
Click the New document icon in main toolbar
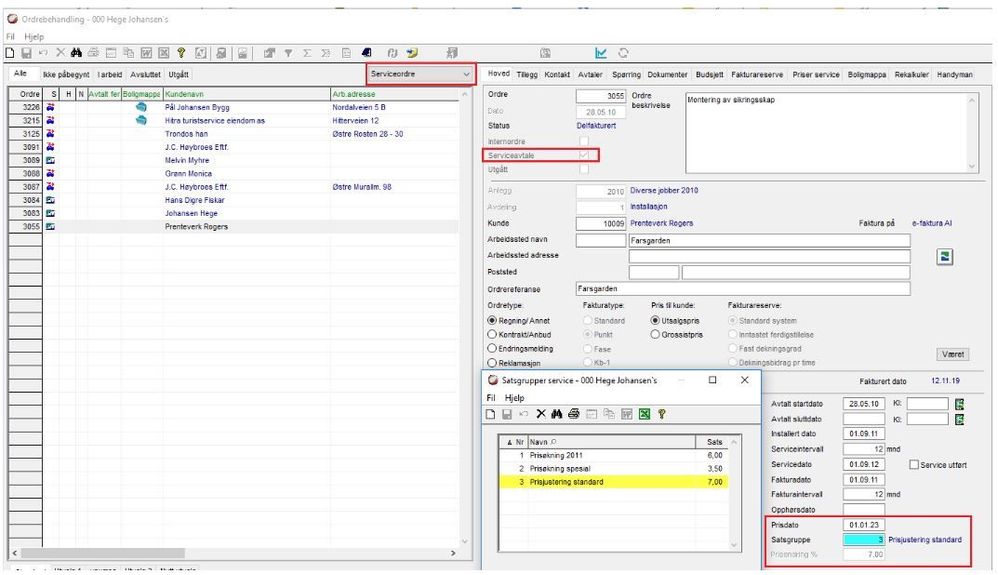click(x=10, y=53)
